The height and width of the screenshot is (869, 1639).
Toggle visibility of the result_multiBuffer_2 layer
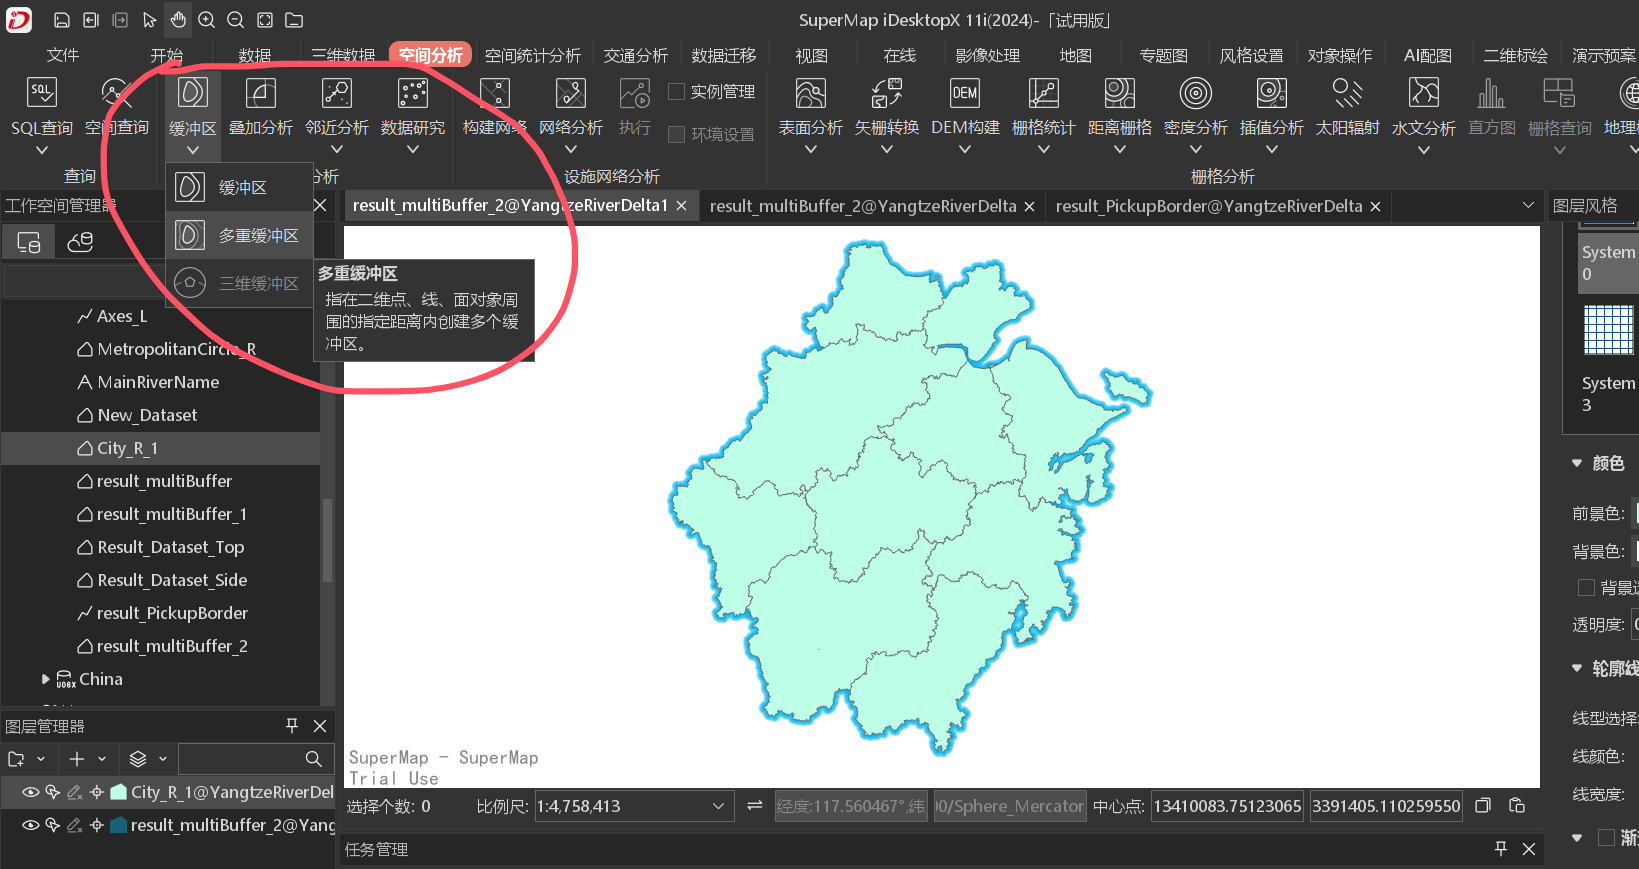point(31,825)
